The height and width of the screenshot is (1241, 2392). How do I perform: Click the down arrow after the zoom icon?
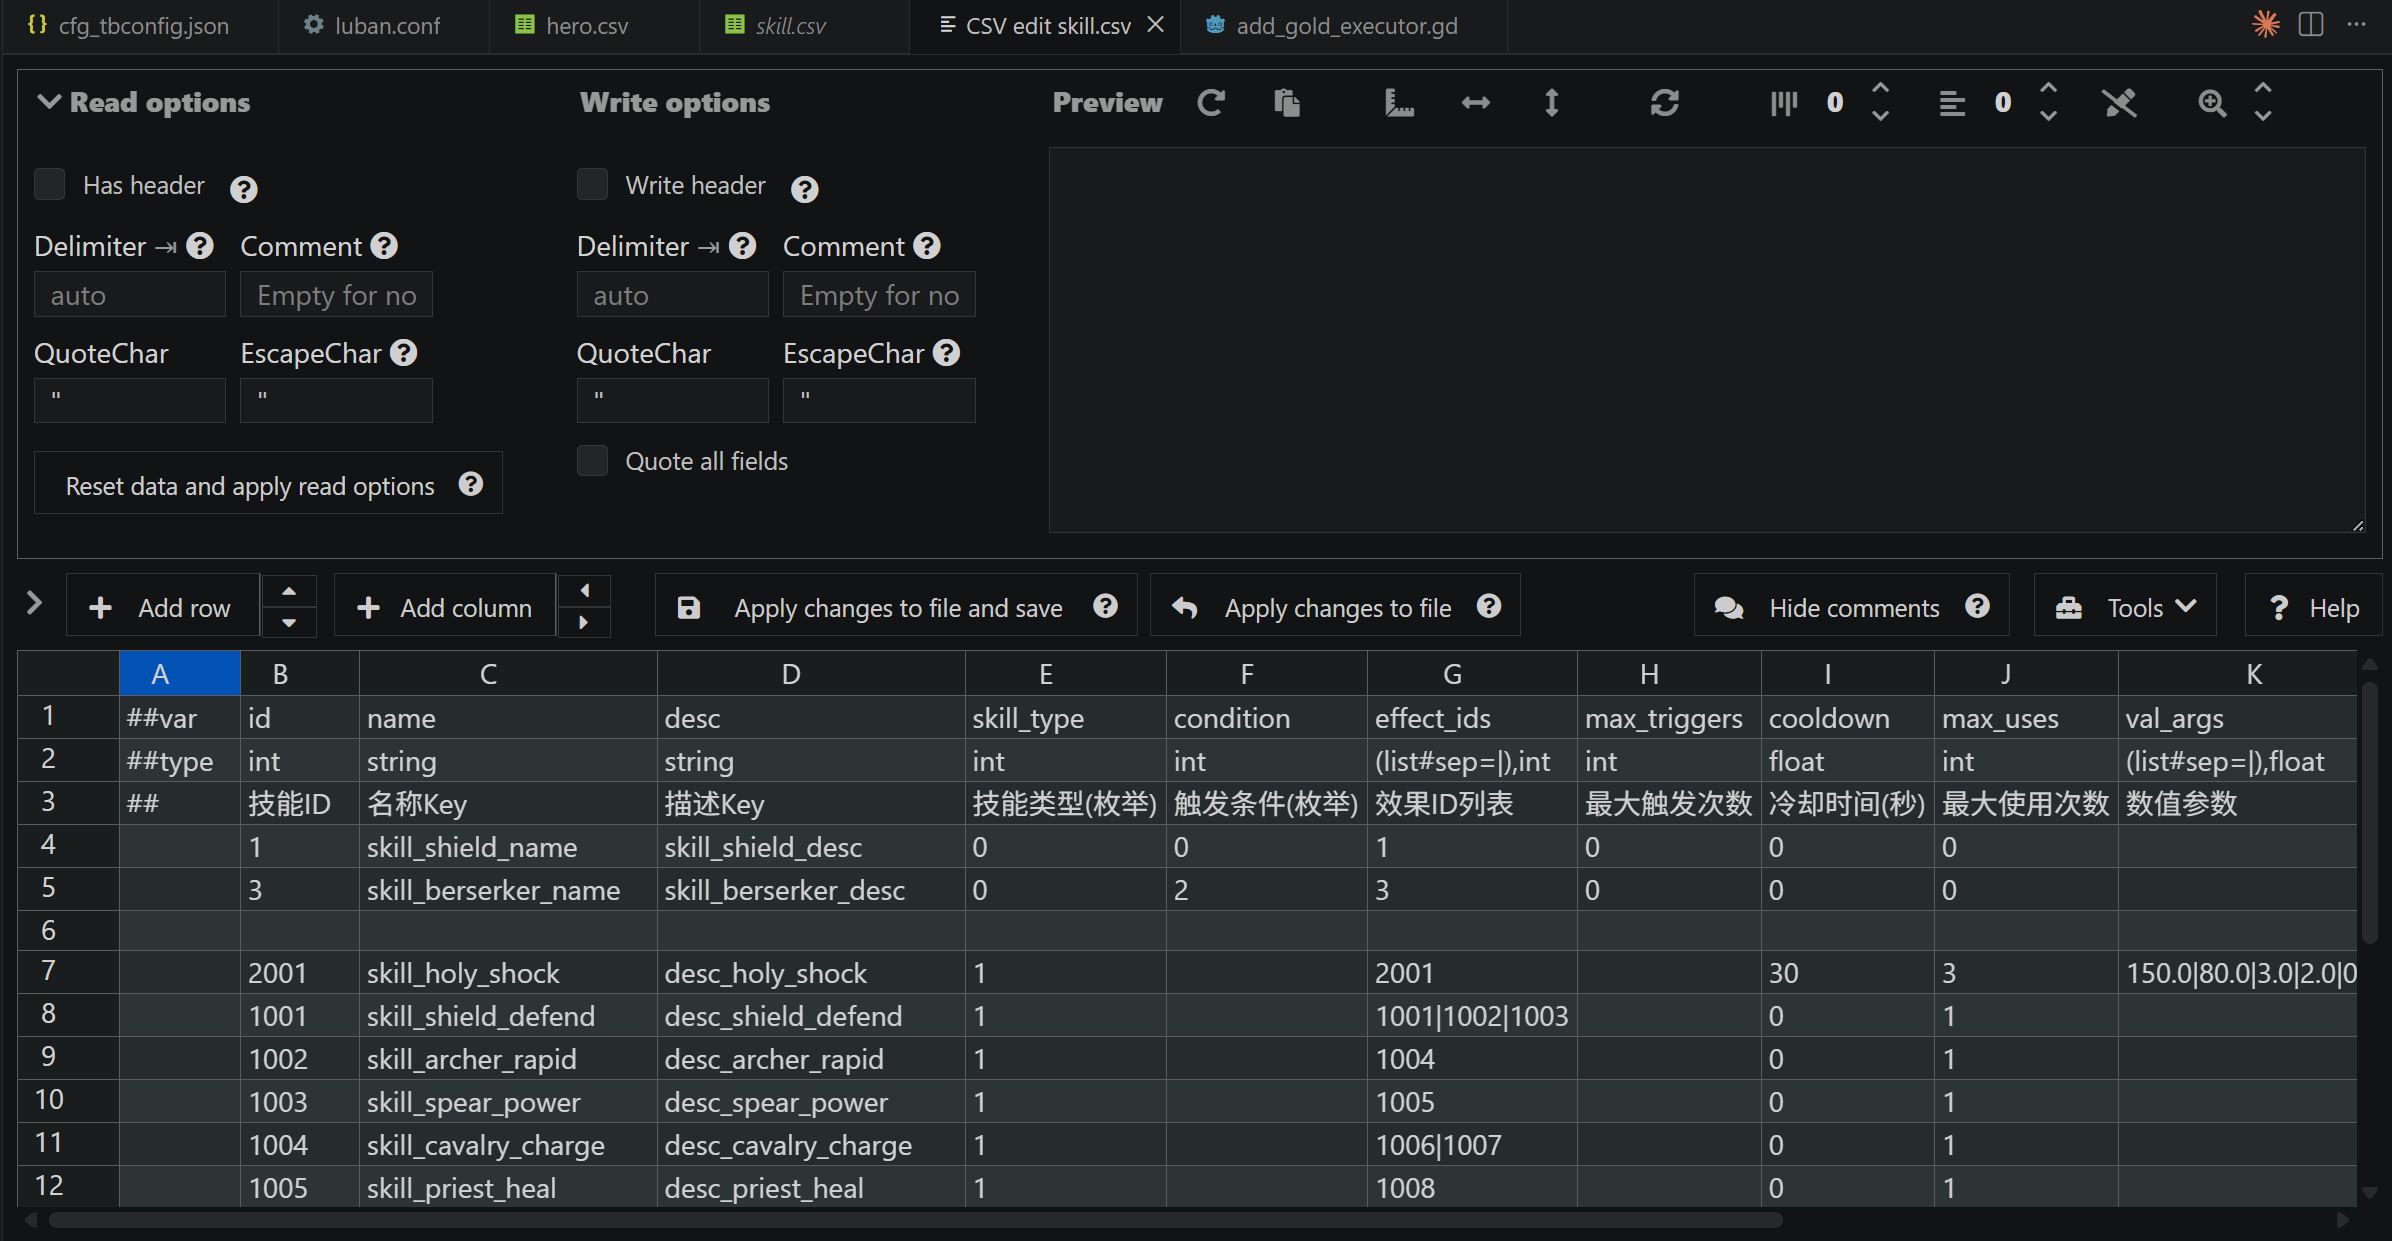pos(2263,116)
